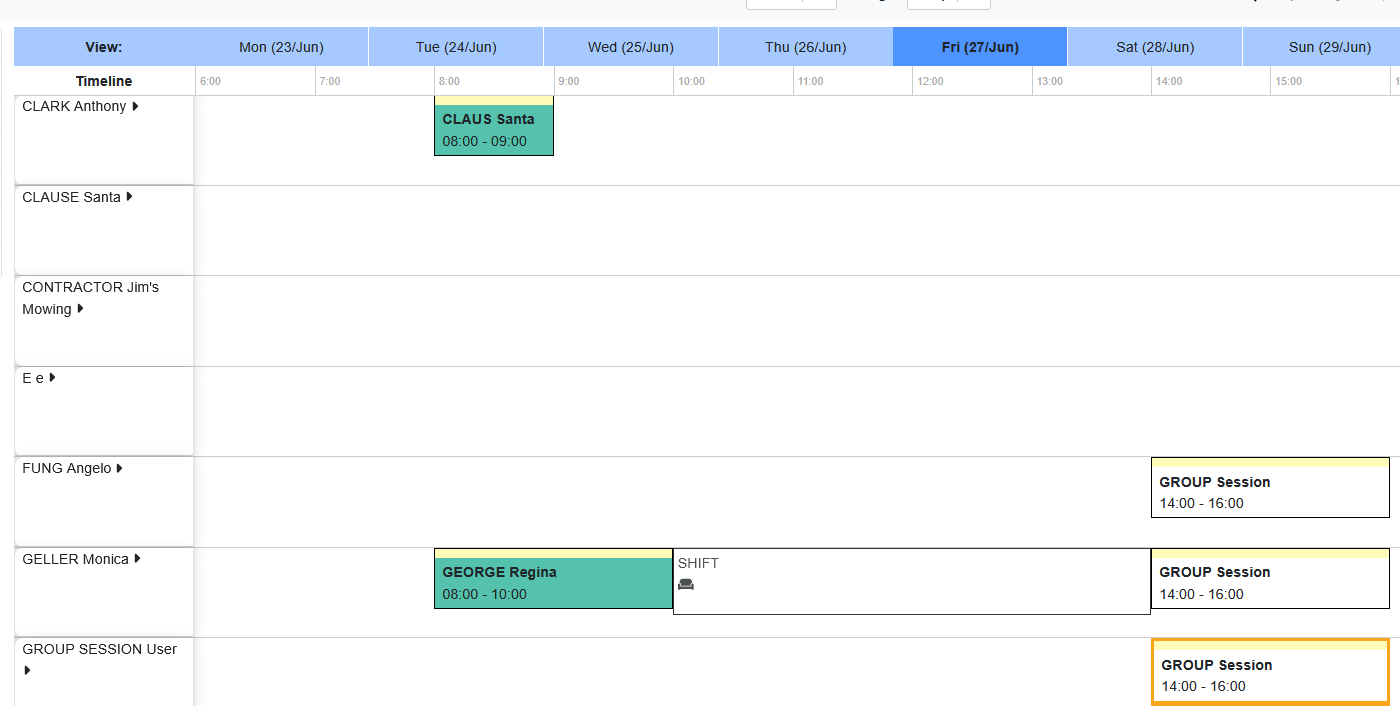View the Sat (28/Jun) schedule
Screen dimensions: 1400x706
pyautogui.click(x=1154, y=46)
